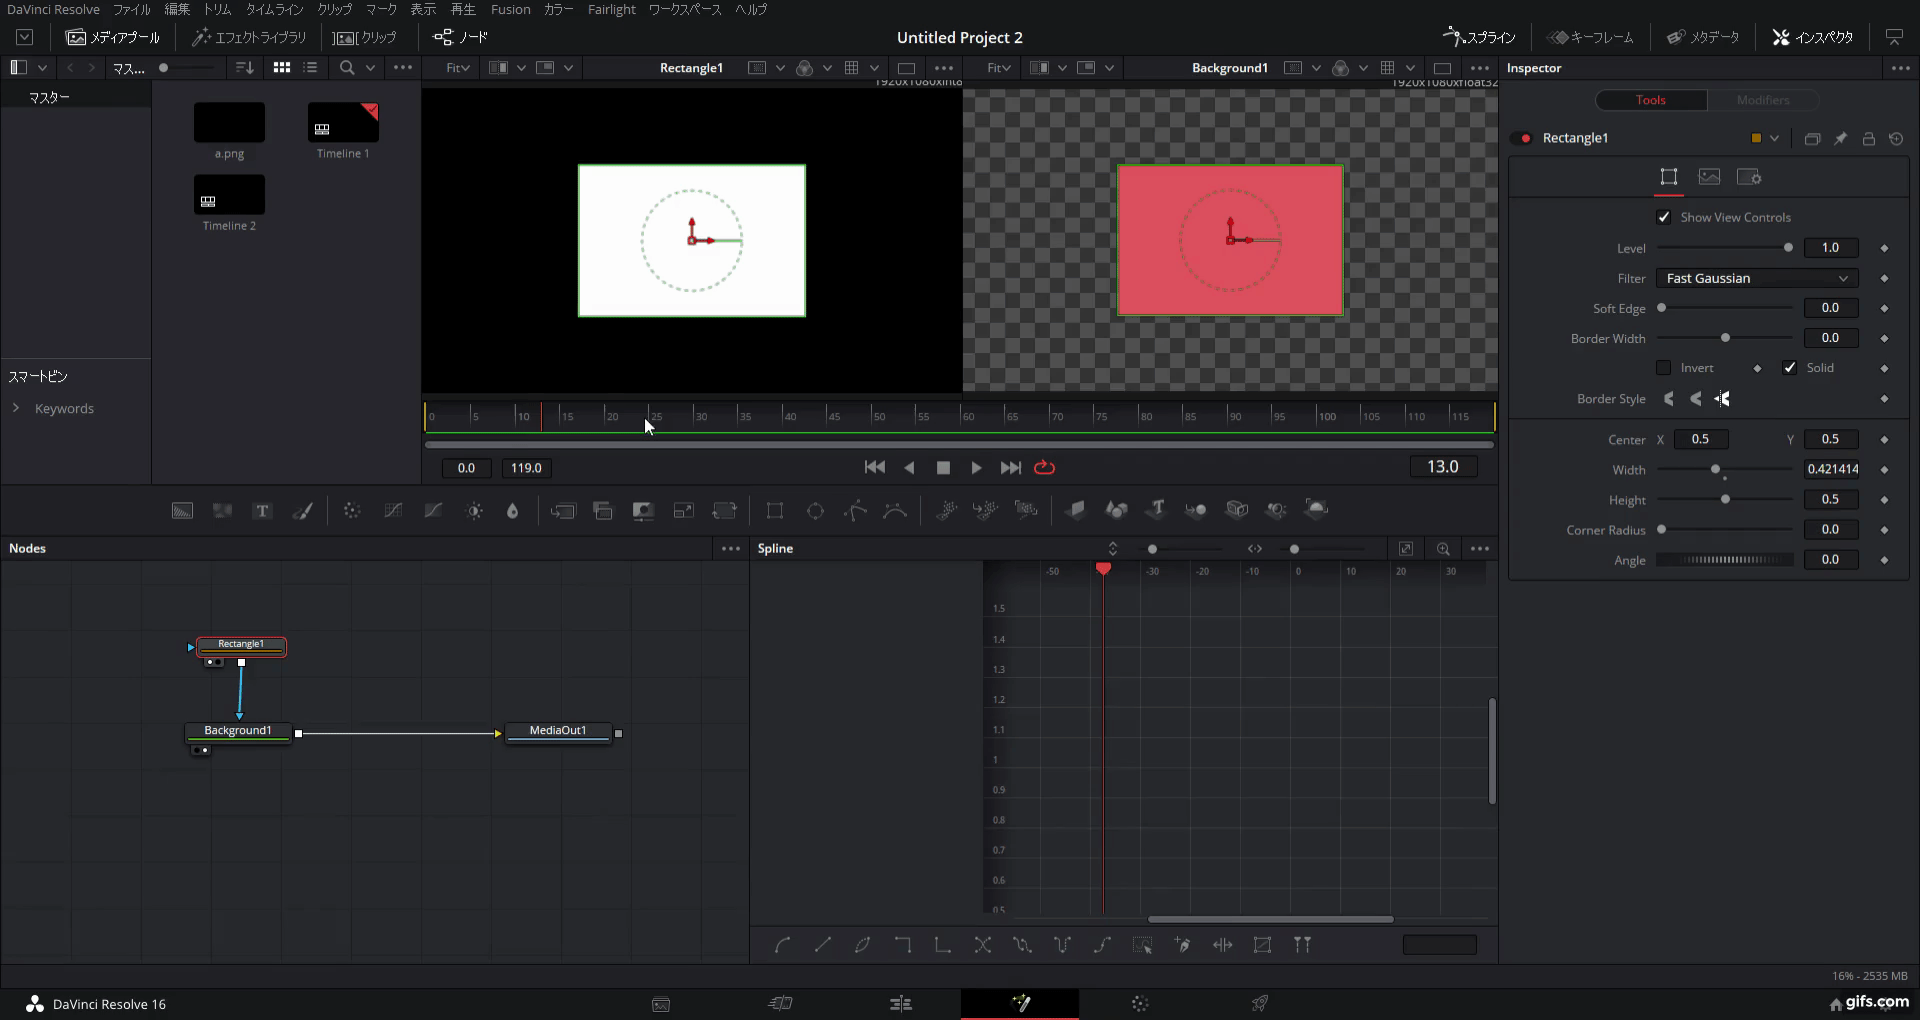
Task: Uncheck Show View Controls in Inspector
Action: [1665, 217]
